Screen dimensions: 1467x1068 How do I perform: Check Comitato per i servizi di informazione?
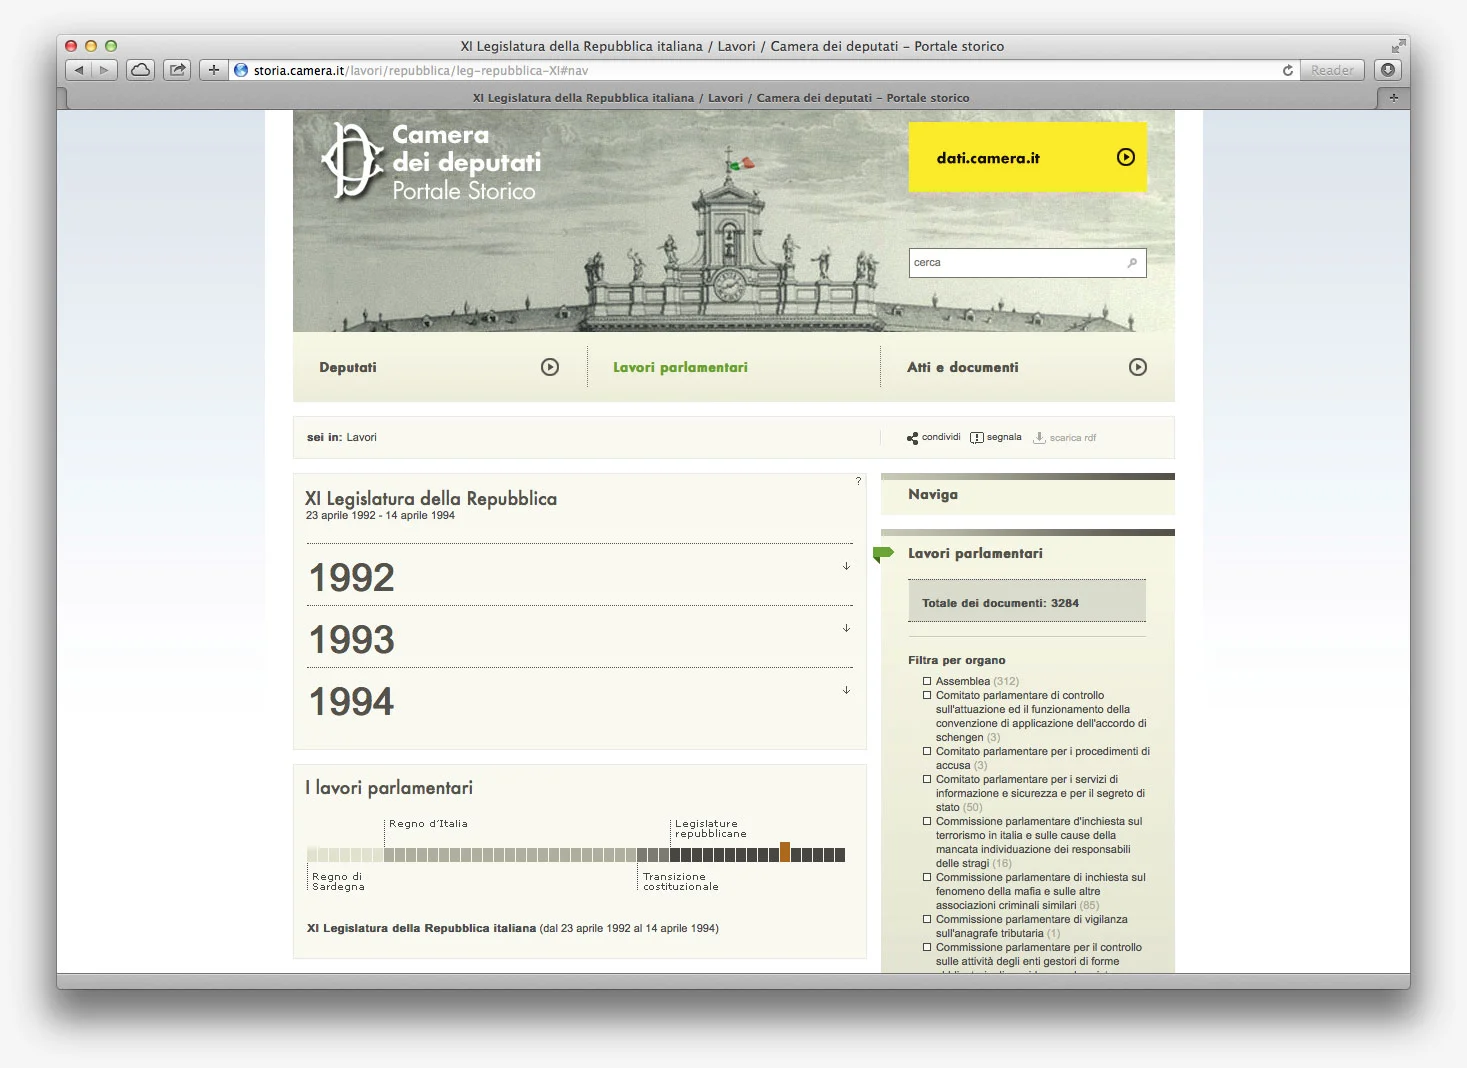point(927,779)
